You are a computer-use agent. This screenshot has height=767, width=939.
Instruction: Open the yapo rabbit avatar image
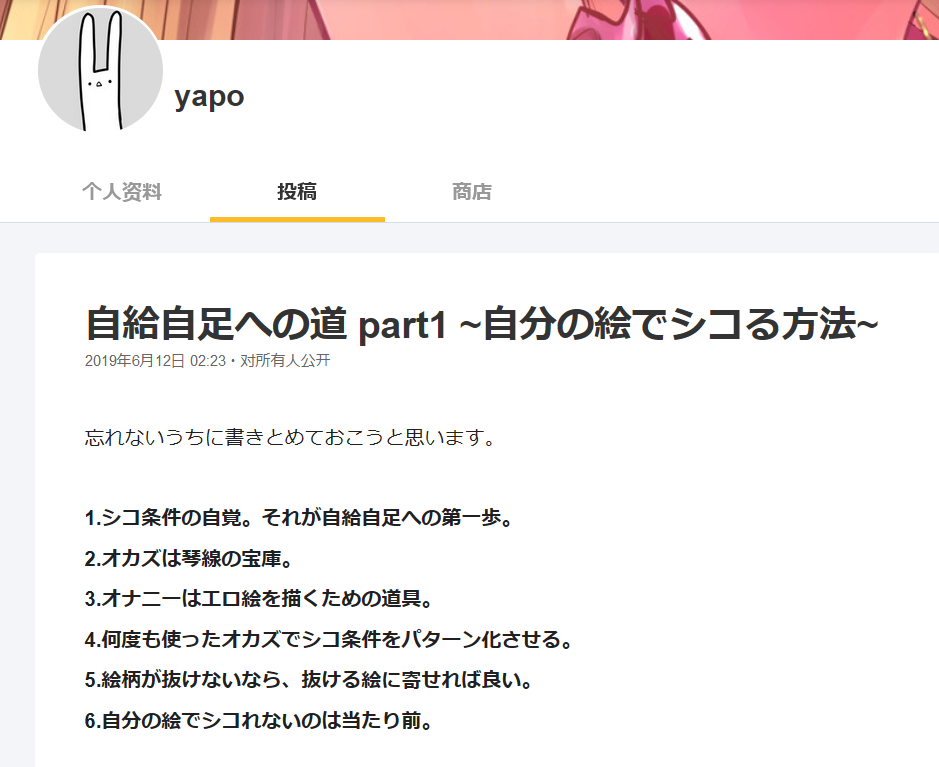(101, 69)
